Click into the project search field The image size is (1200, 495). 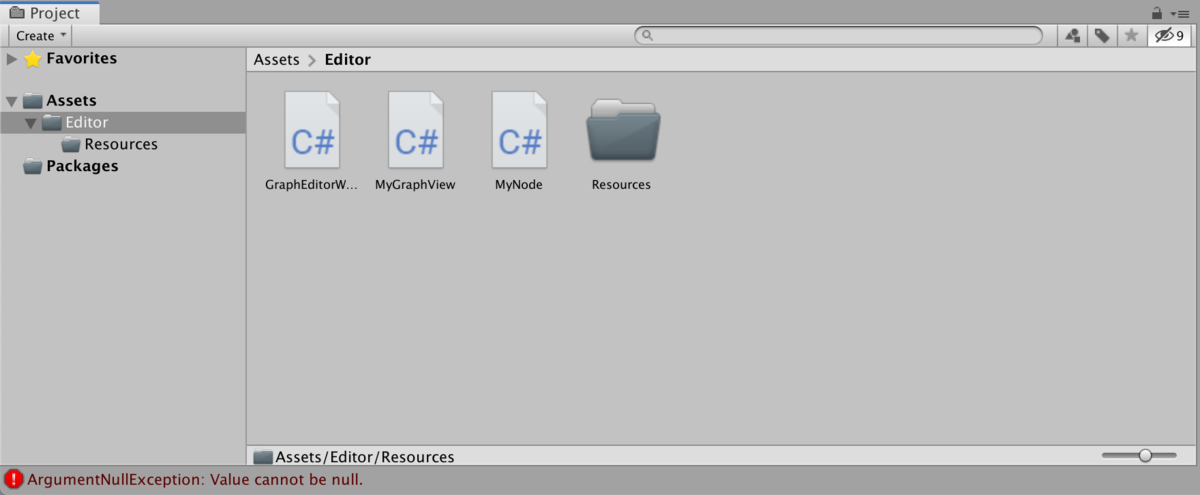[x=838, y=36]
